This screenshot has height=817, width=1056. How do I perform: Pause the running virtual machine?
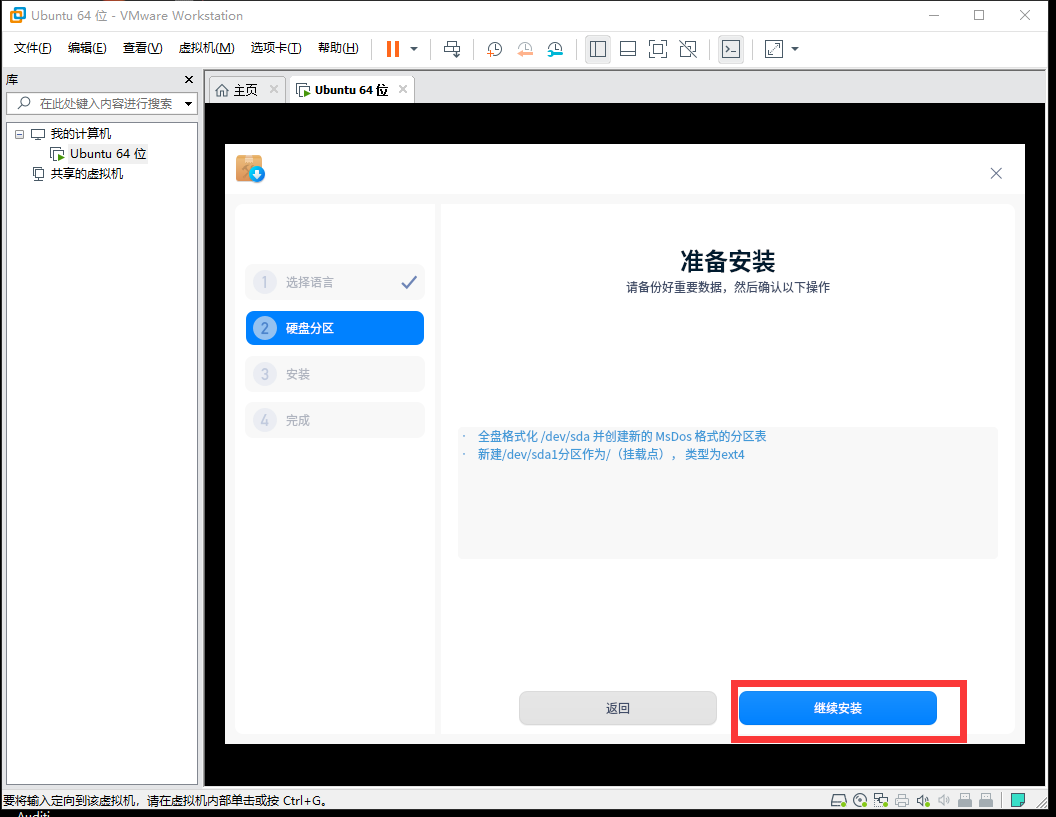(393, 48)
